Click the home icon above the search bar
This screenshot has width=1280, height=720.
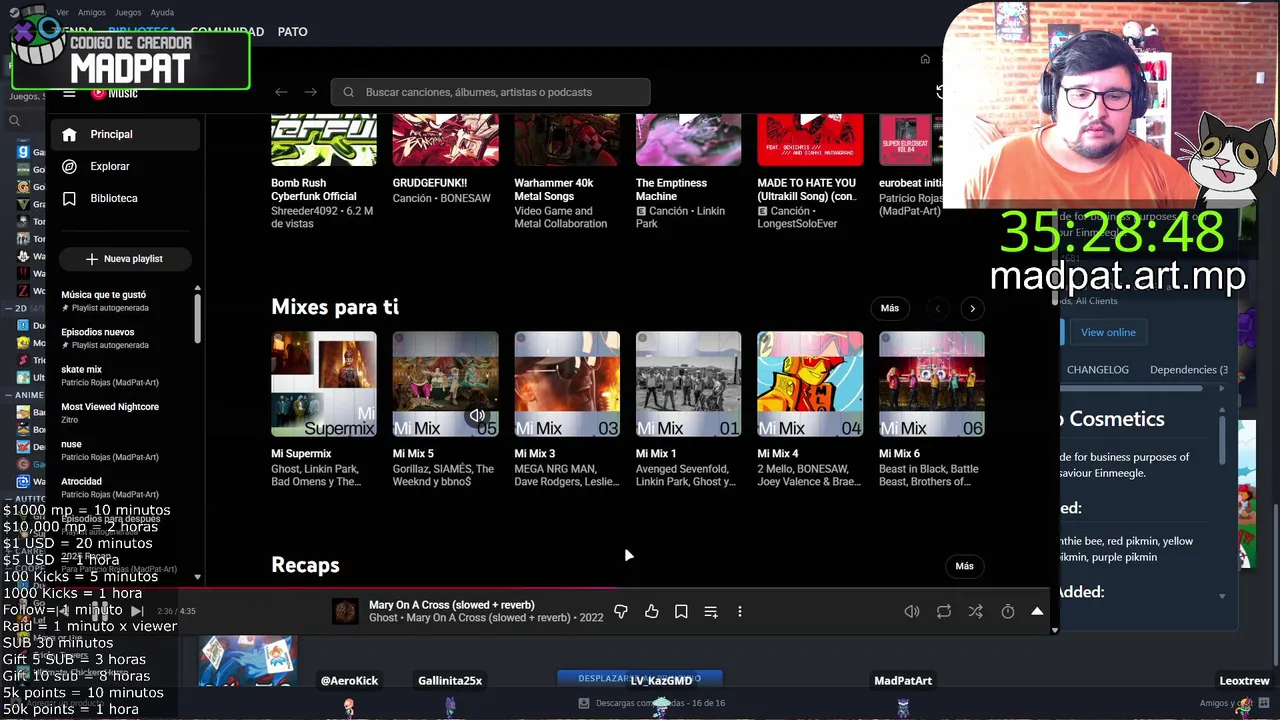pos(925,59)
